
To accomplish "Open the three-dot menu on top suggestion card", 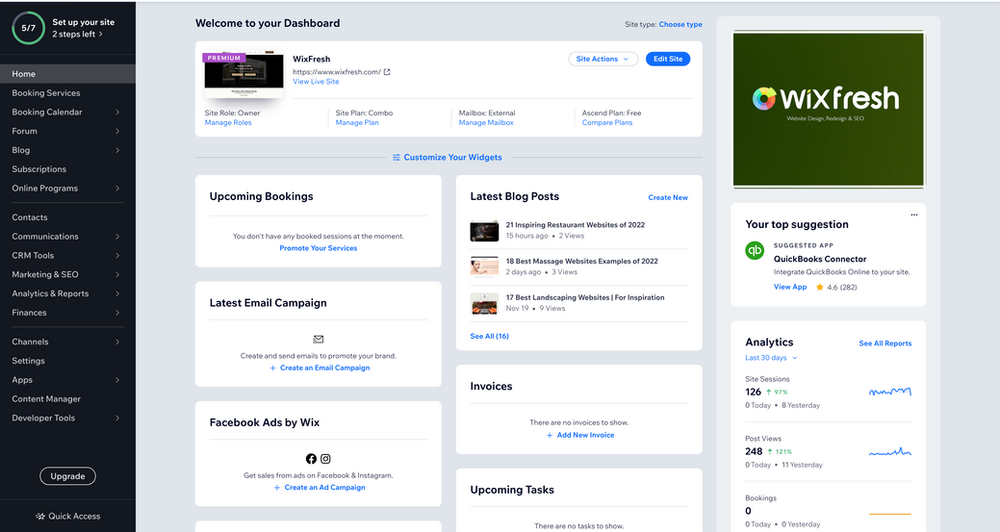I will pos(913,215).
